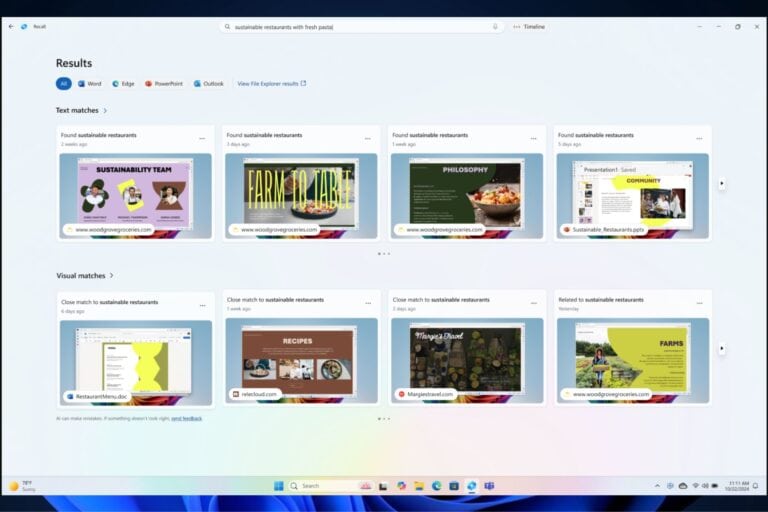
Task: Filter results by PowerPoint
Action: tap(164, 84)
